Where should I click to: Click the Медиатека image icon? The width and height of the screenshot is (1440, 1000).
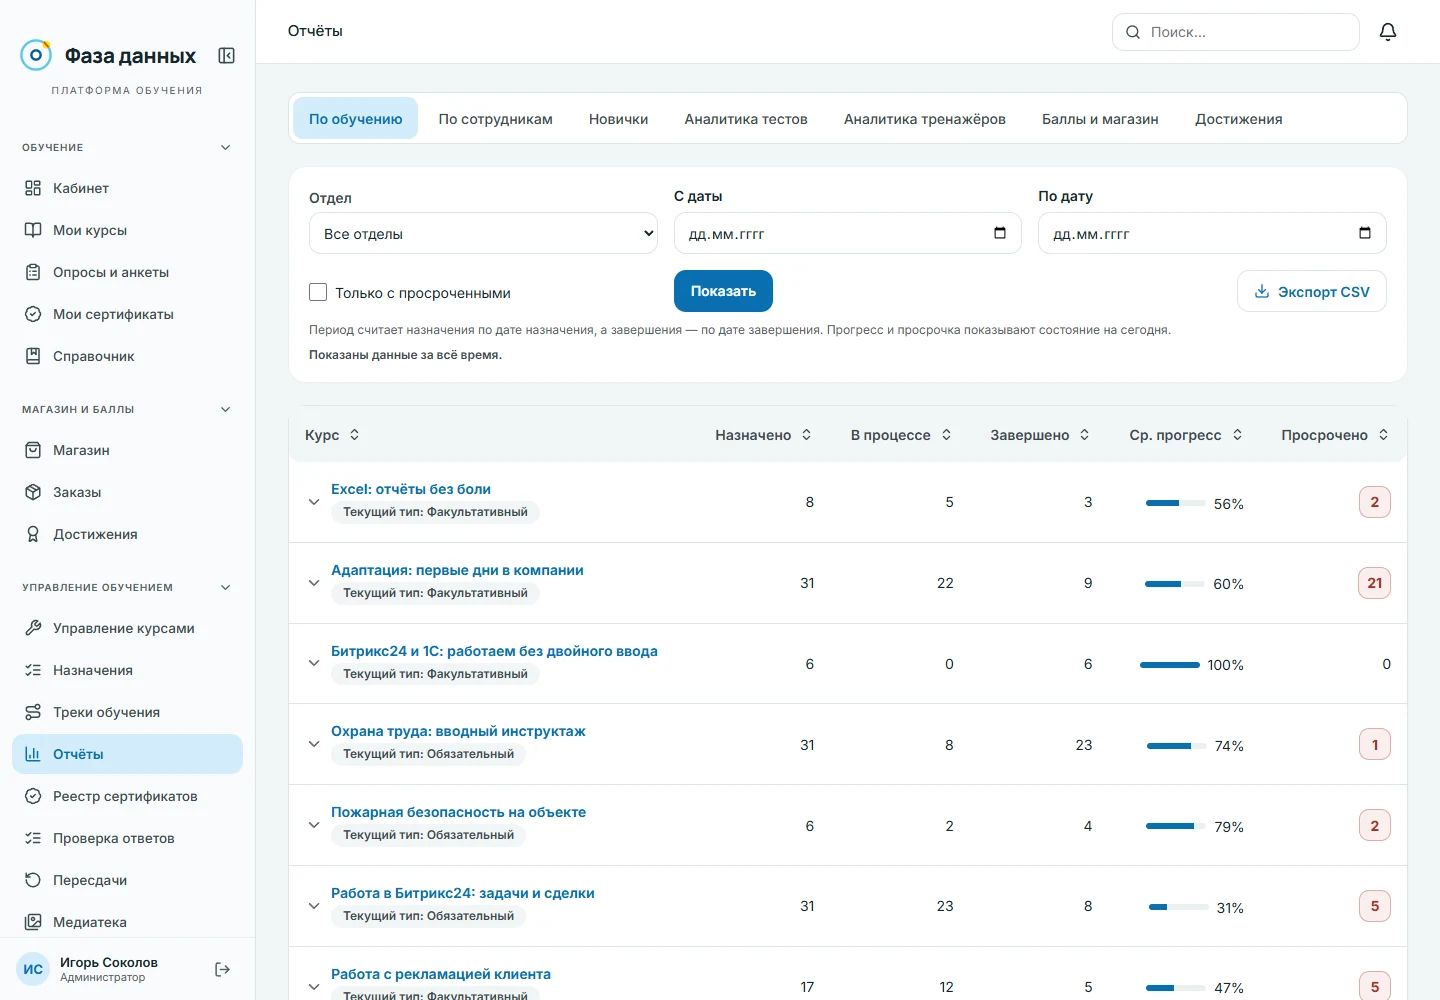tap(33, 922)
